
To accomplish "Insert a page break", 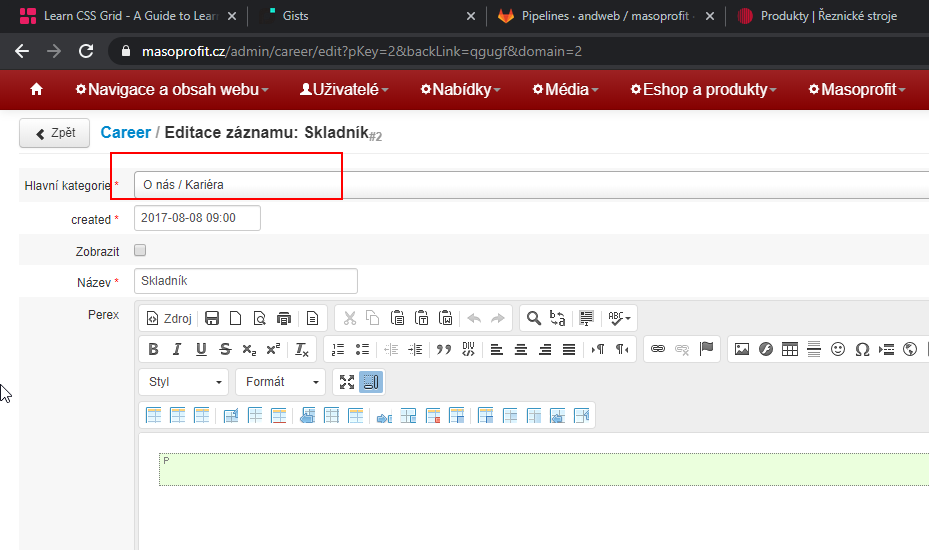I will (x=886, y=349).
